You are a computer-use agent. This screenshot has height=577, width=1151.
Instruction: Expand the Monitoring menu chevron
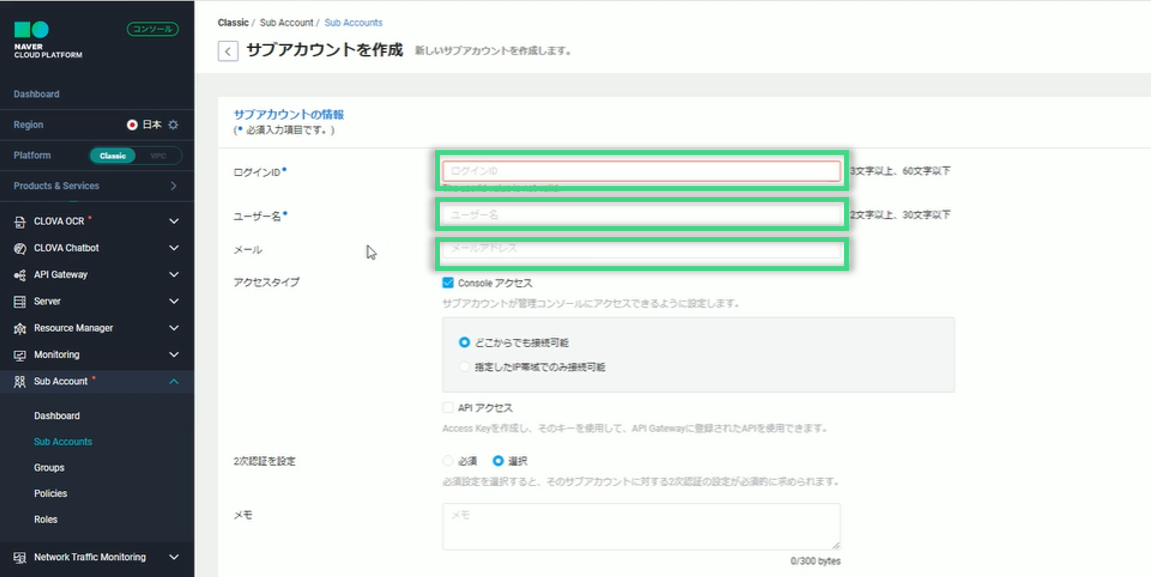(x=174, y=355)
